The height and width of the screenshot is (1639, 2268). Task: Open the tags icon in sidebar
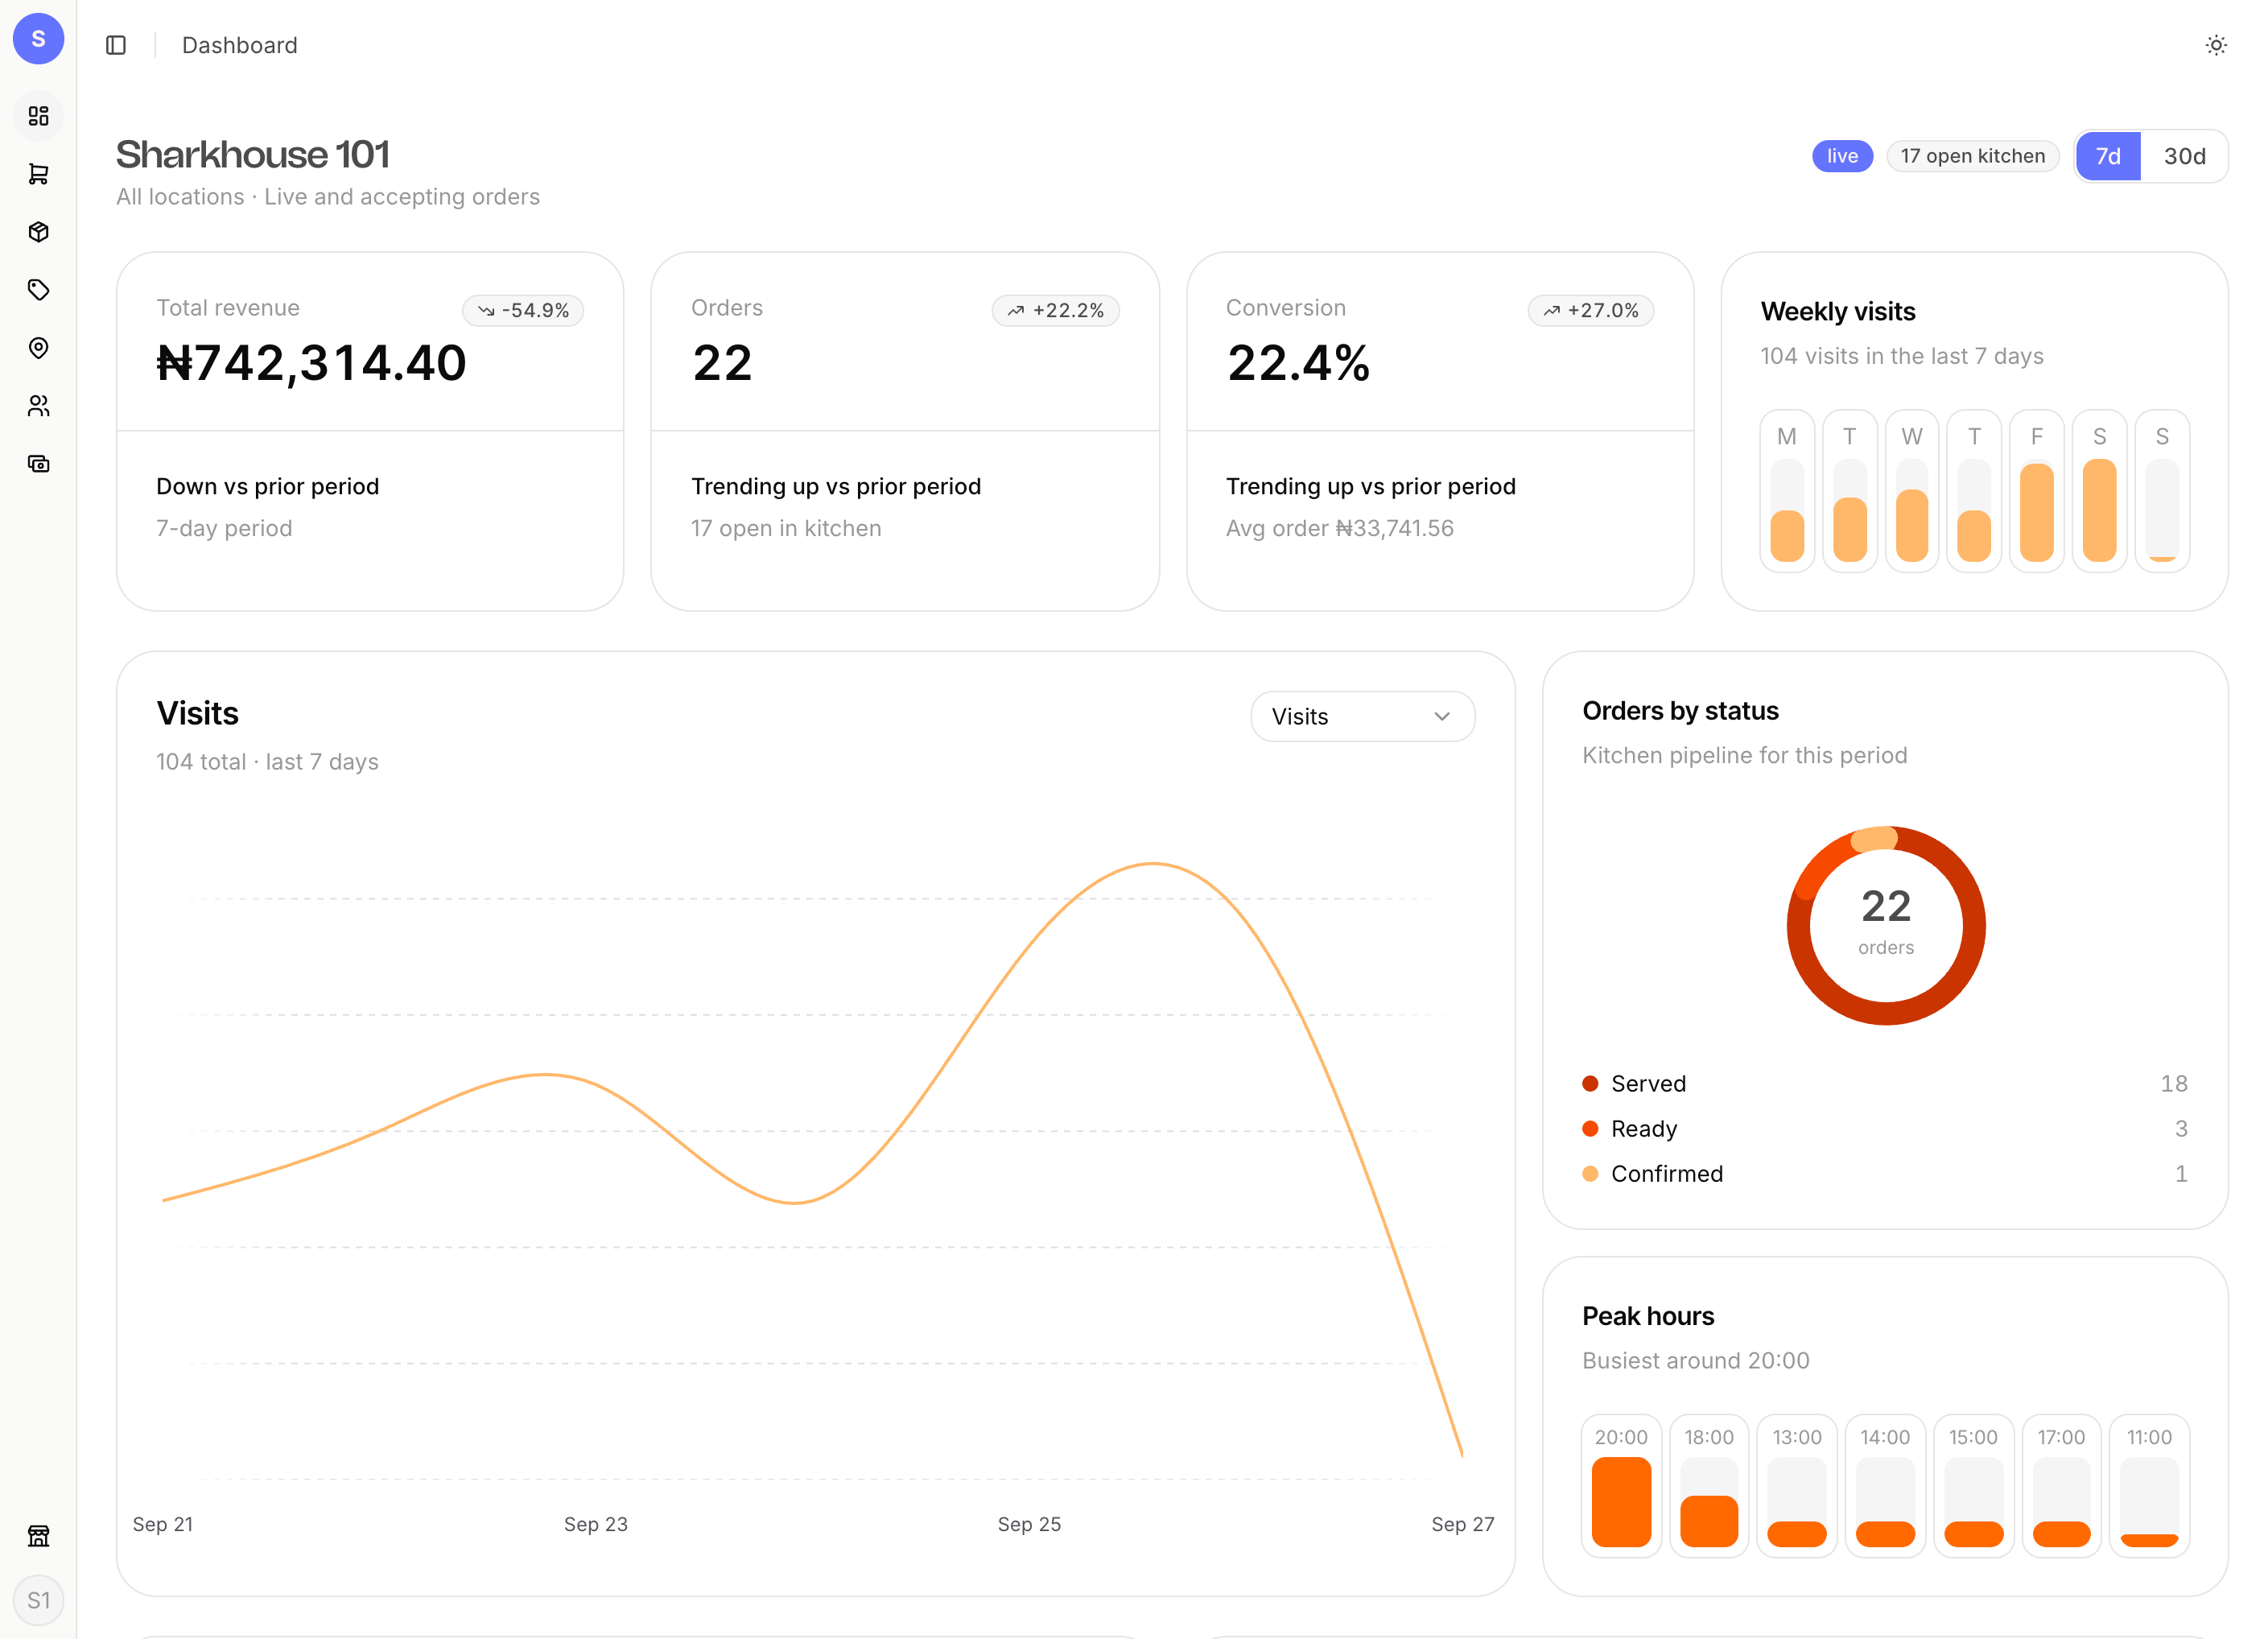38,290
